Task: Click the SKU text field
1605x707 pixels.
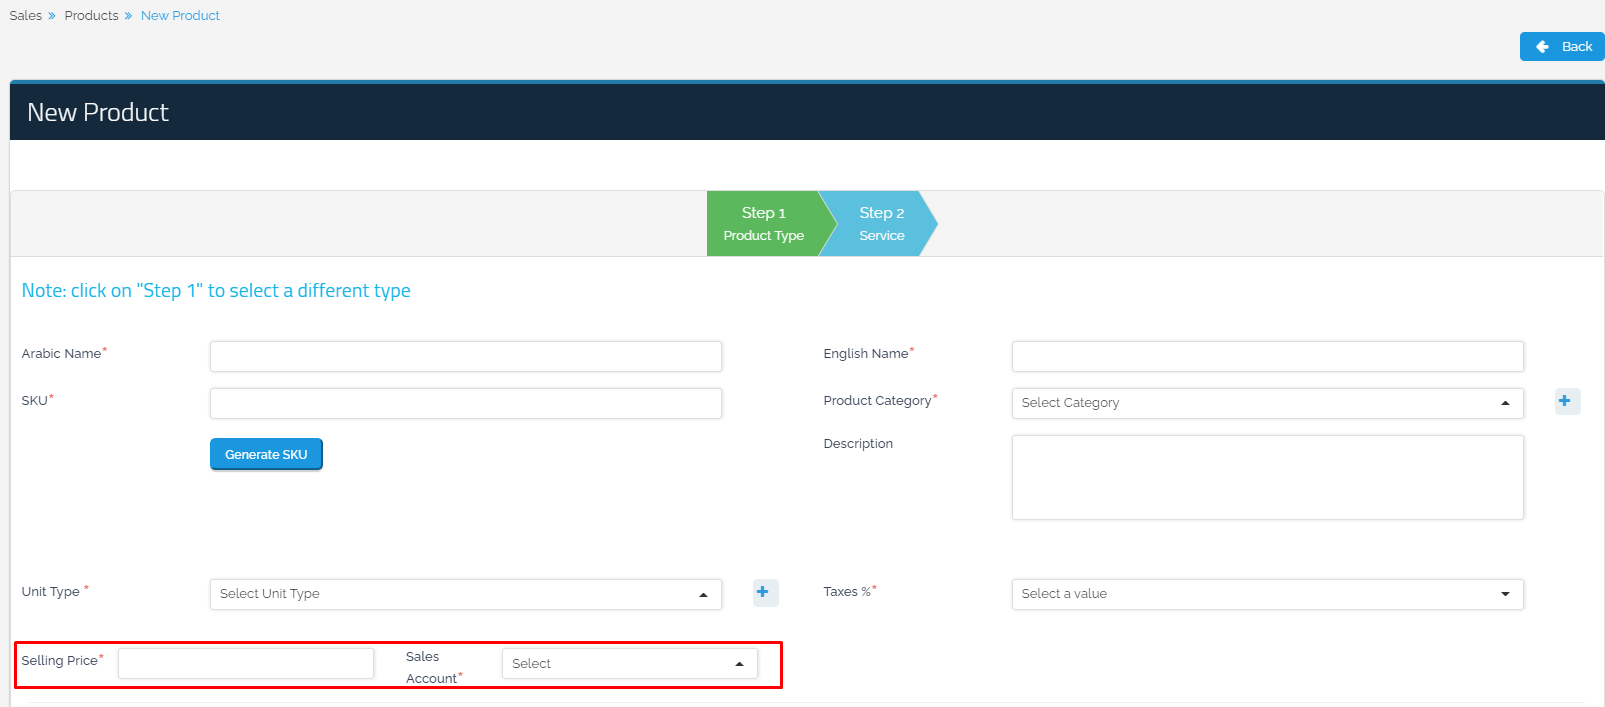Action: 465,403
